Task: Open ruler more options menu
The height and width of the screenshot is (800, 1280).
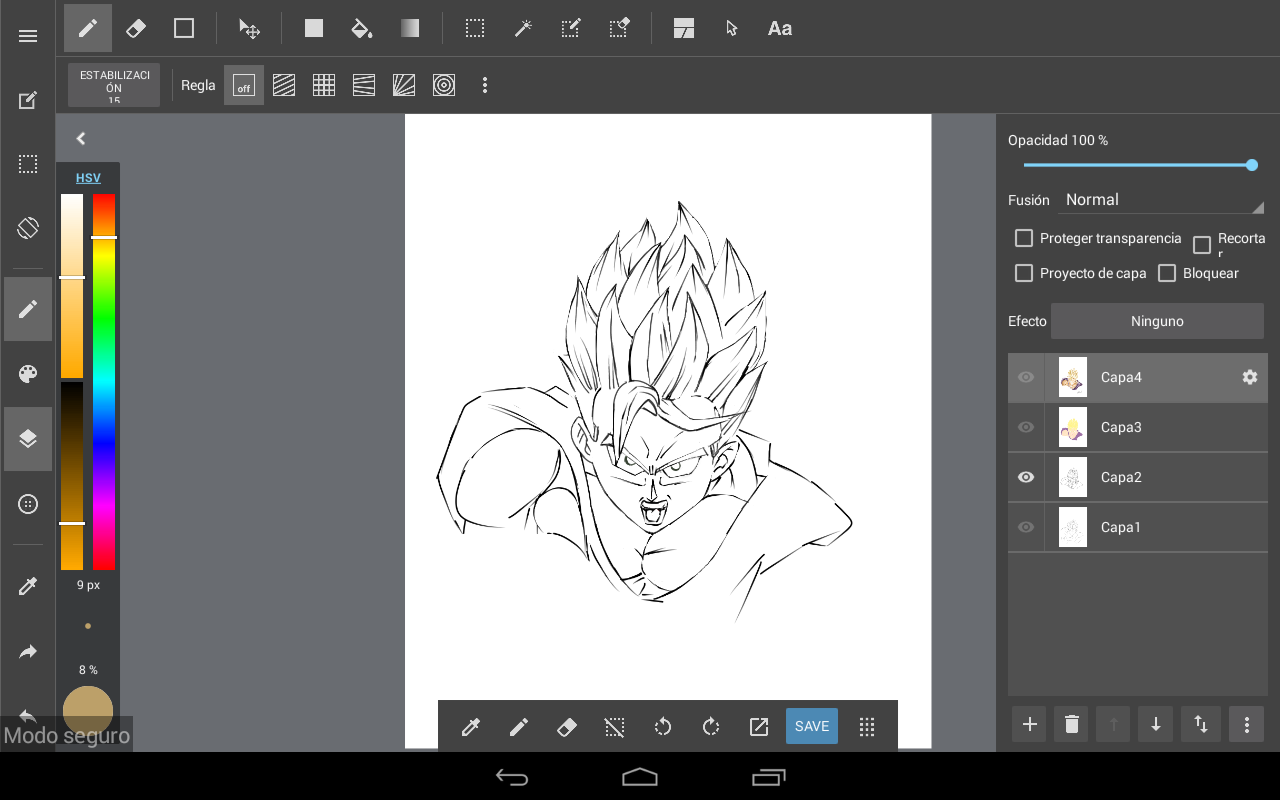Action: pos(485,85)
